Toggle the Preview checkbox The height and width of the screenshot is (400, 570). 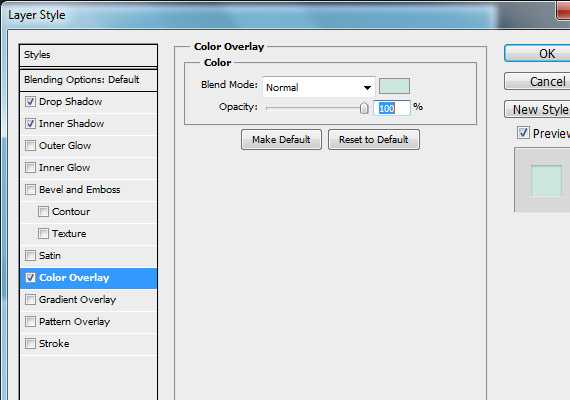coord(523,133)
